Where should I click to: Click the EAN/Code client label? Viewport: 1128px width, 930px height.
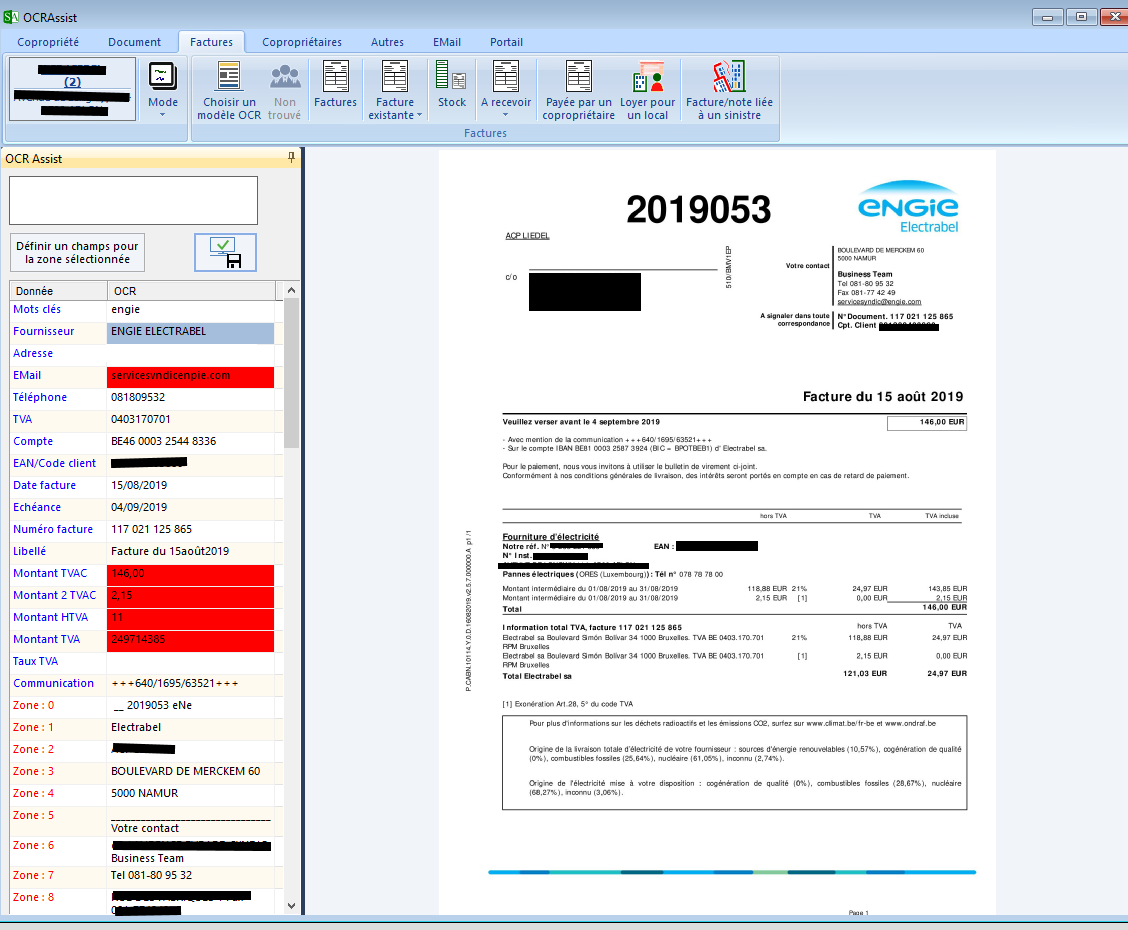[x=55, y=463]
